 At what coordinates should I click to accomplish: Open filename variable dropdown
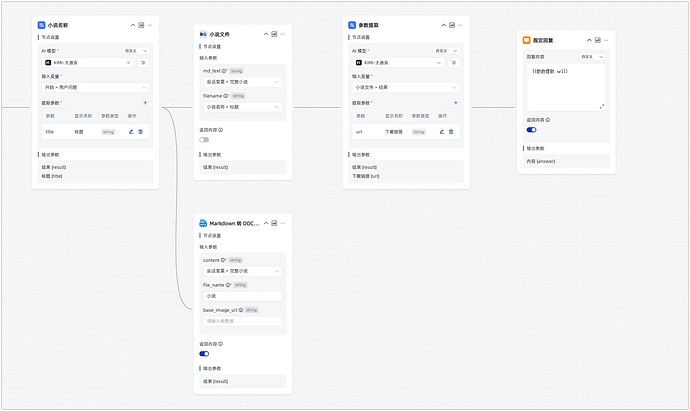242,106
